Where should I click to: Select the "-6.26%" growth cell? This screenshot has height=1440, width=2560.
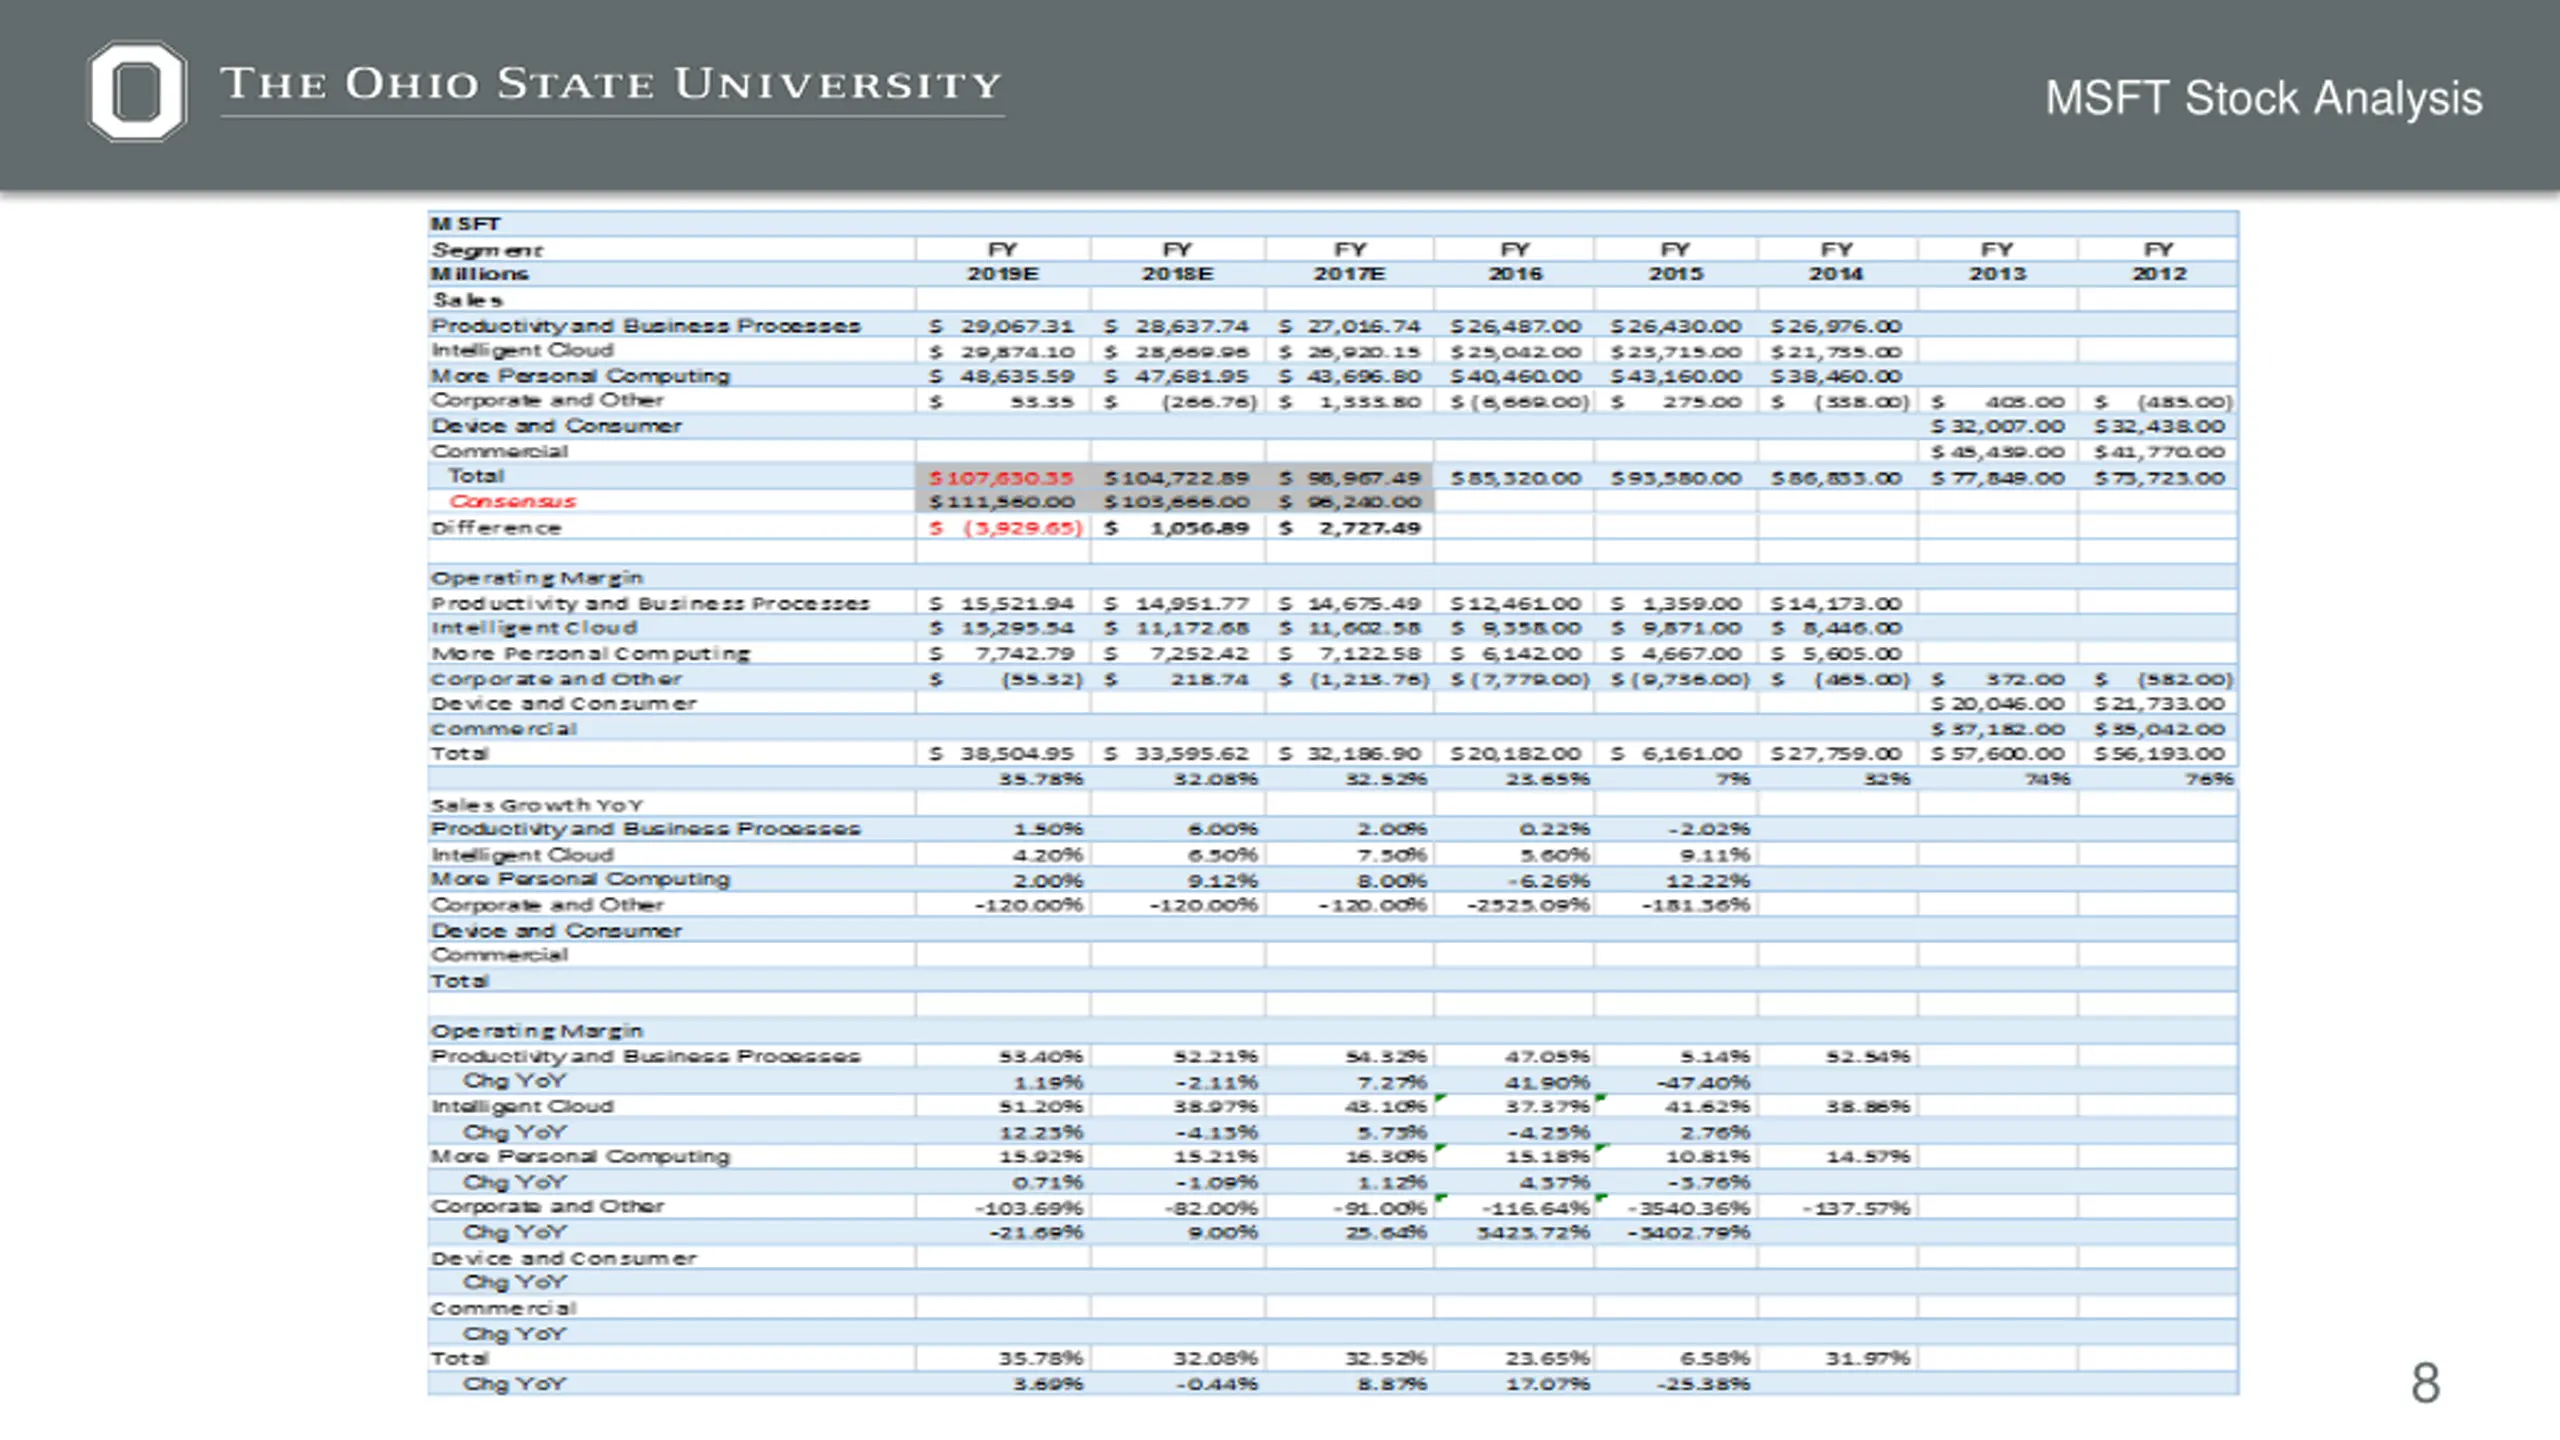(x=1547, y=881)
